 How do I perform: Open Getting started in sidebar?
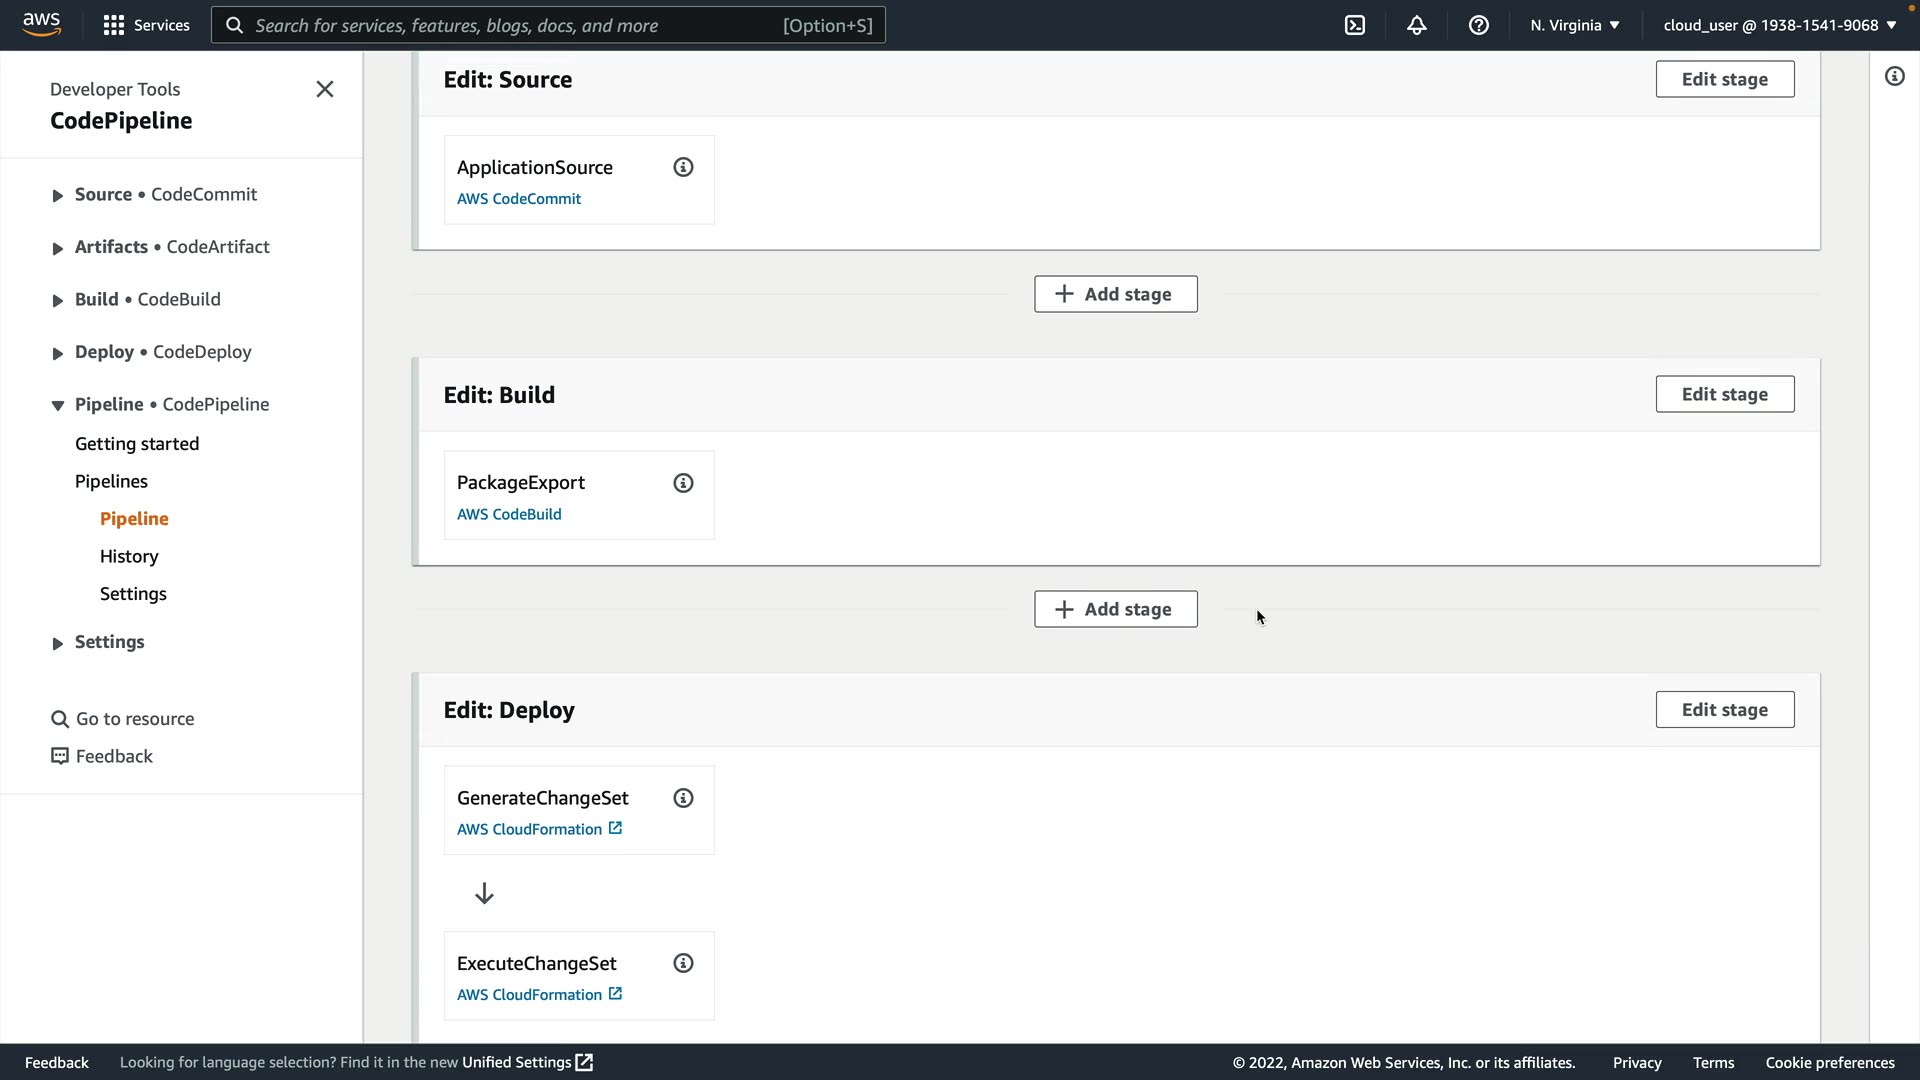[x=137, y=444]
